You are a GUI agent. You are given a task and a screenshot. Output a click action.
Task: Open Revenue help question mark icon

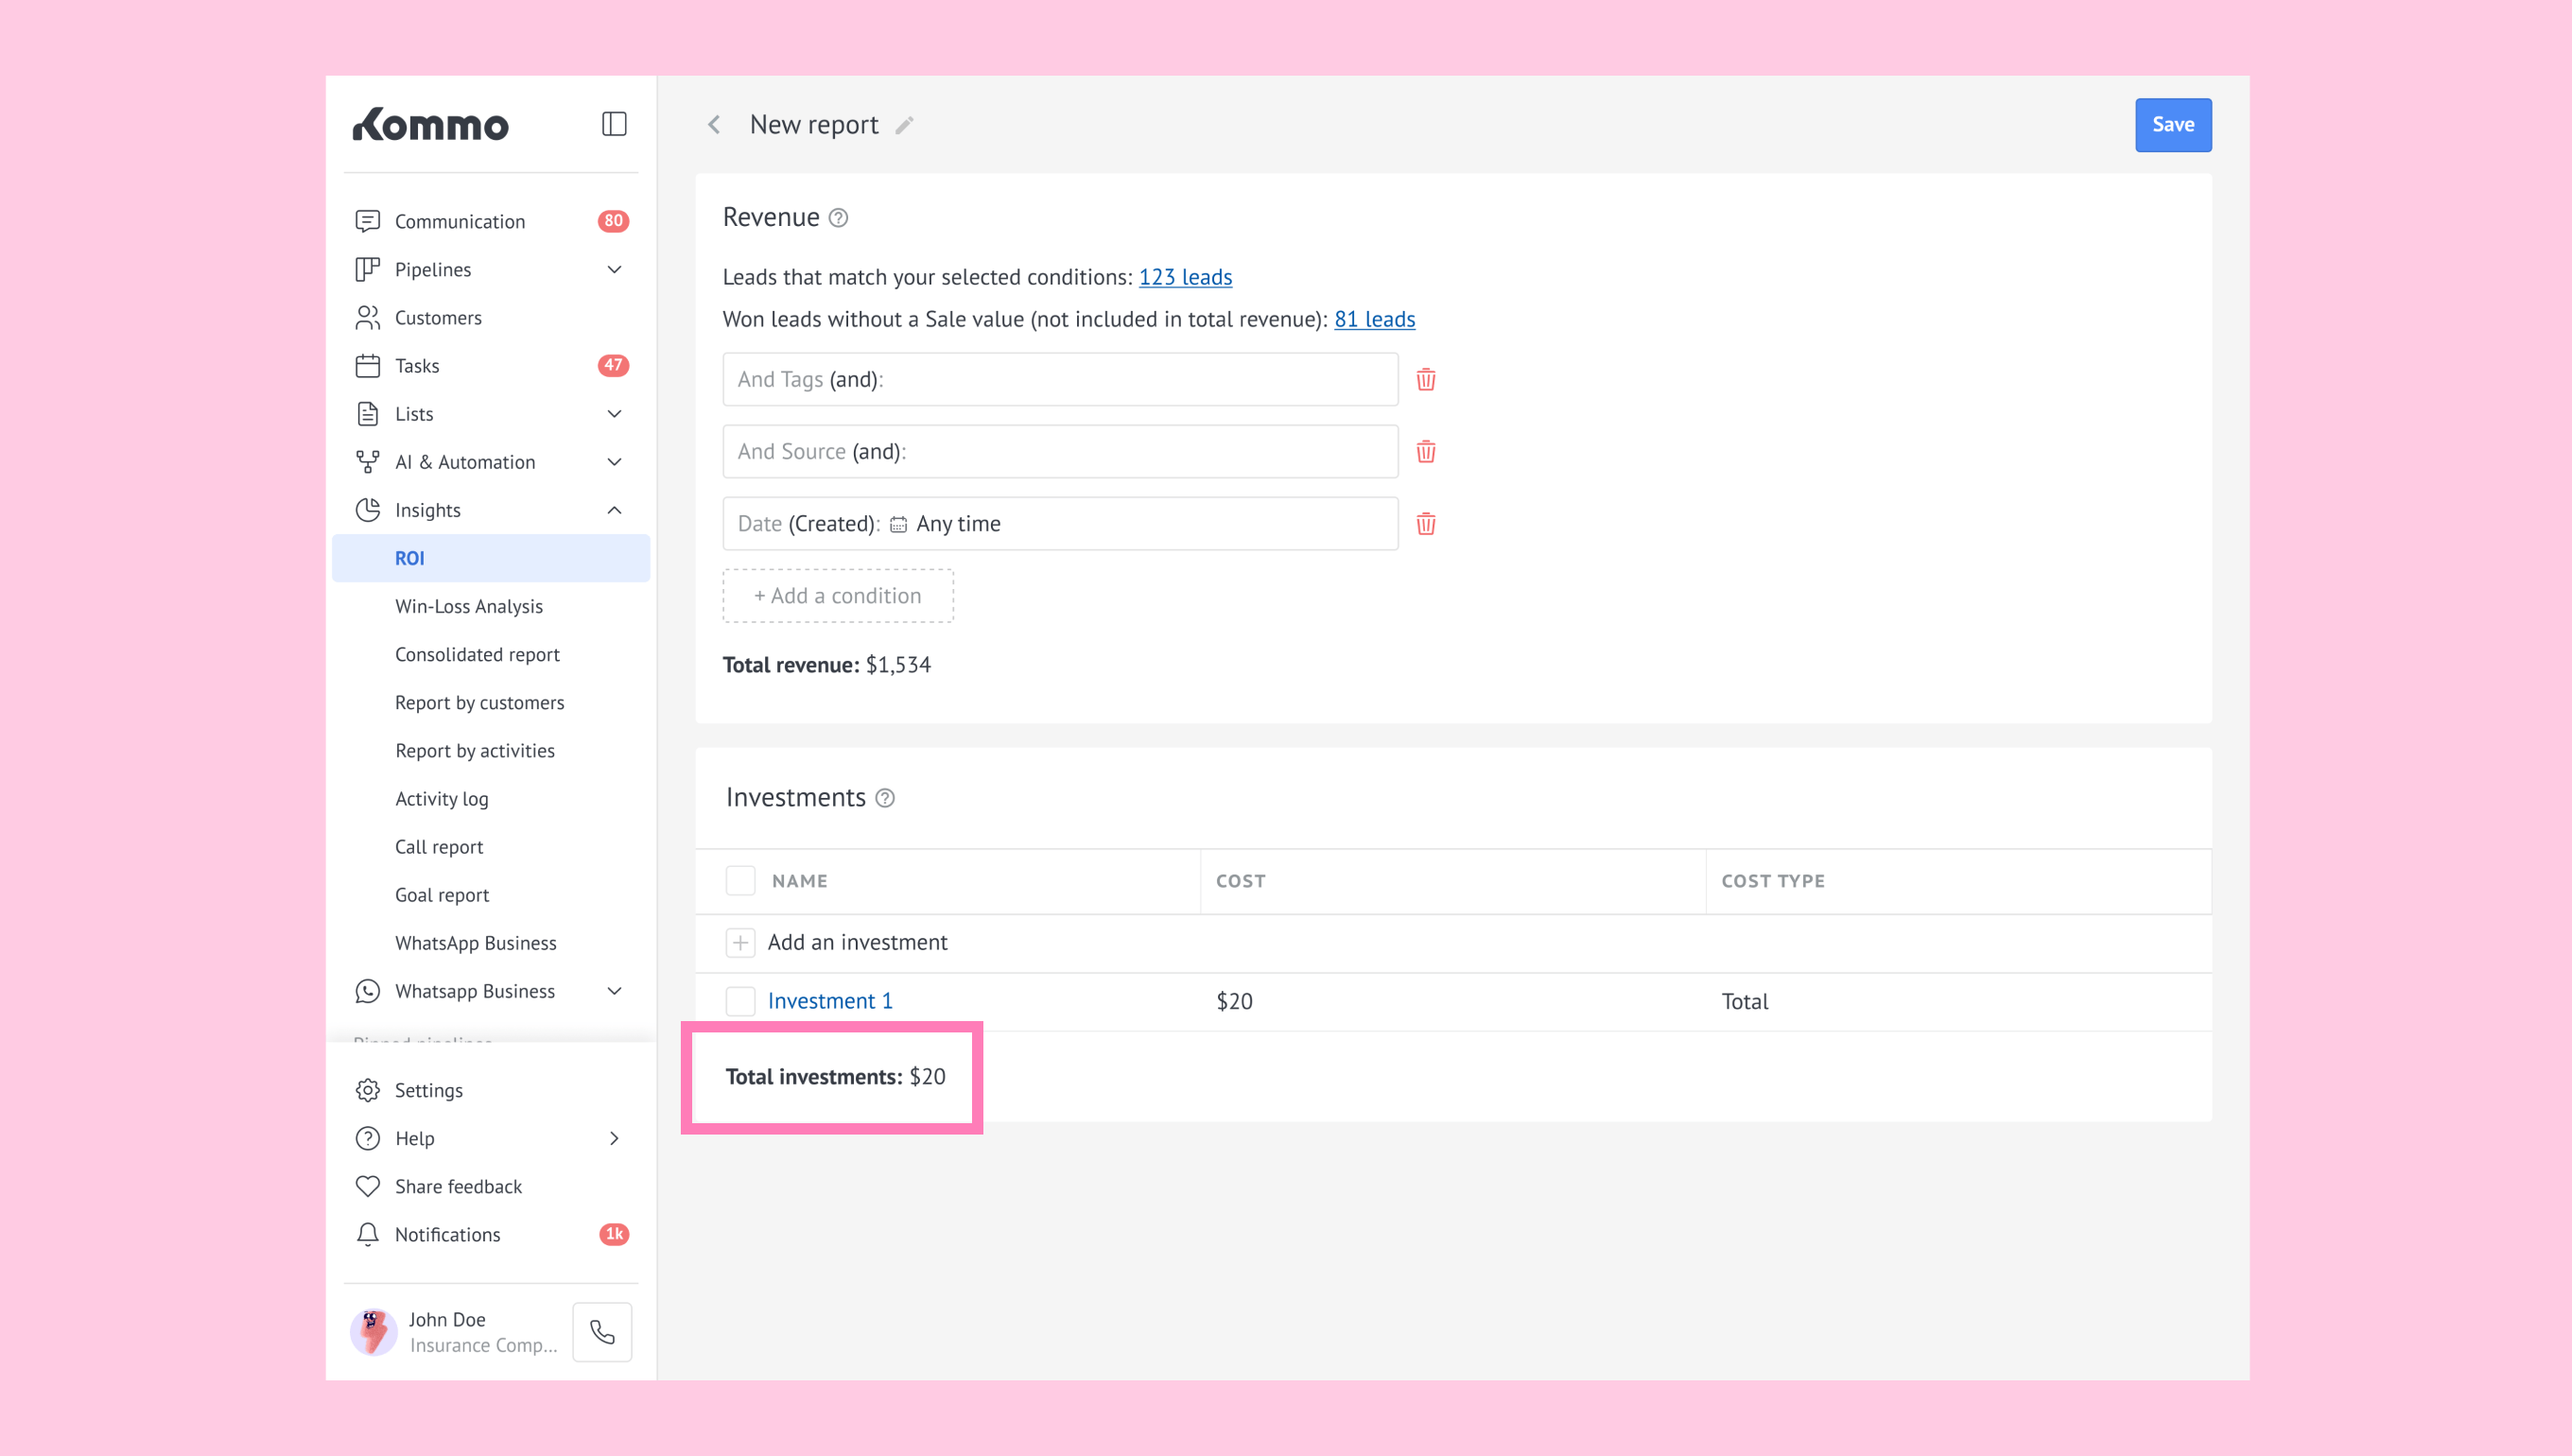tap(839, 218)
